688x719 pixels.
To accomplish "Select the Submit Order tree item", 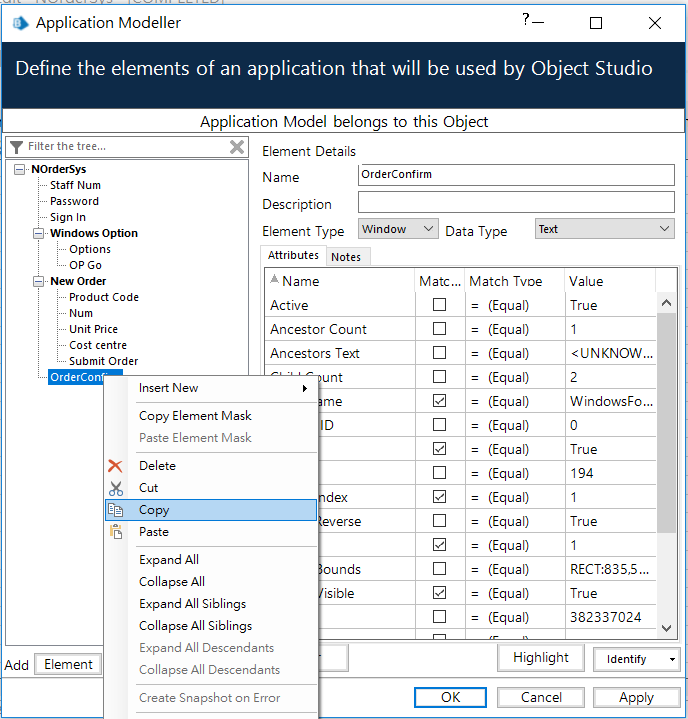I will pos(103,361).
